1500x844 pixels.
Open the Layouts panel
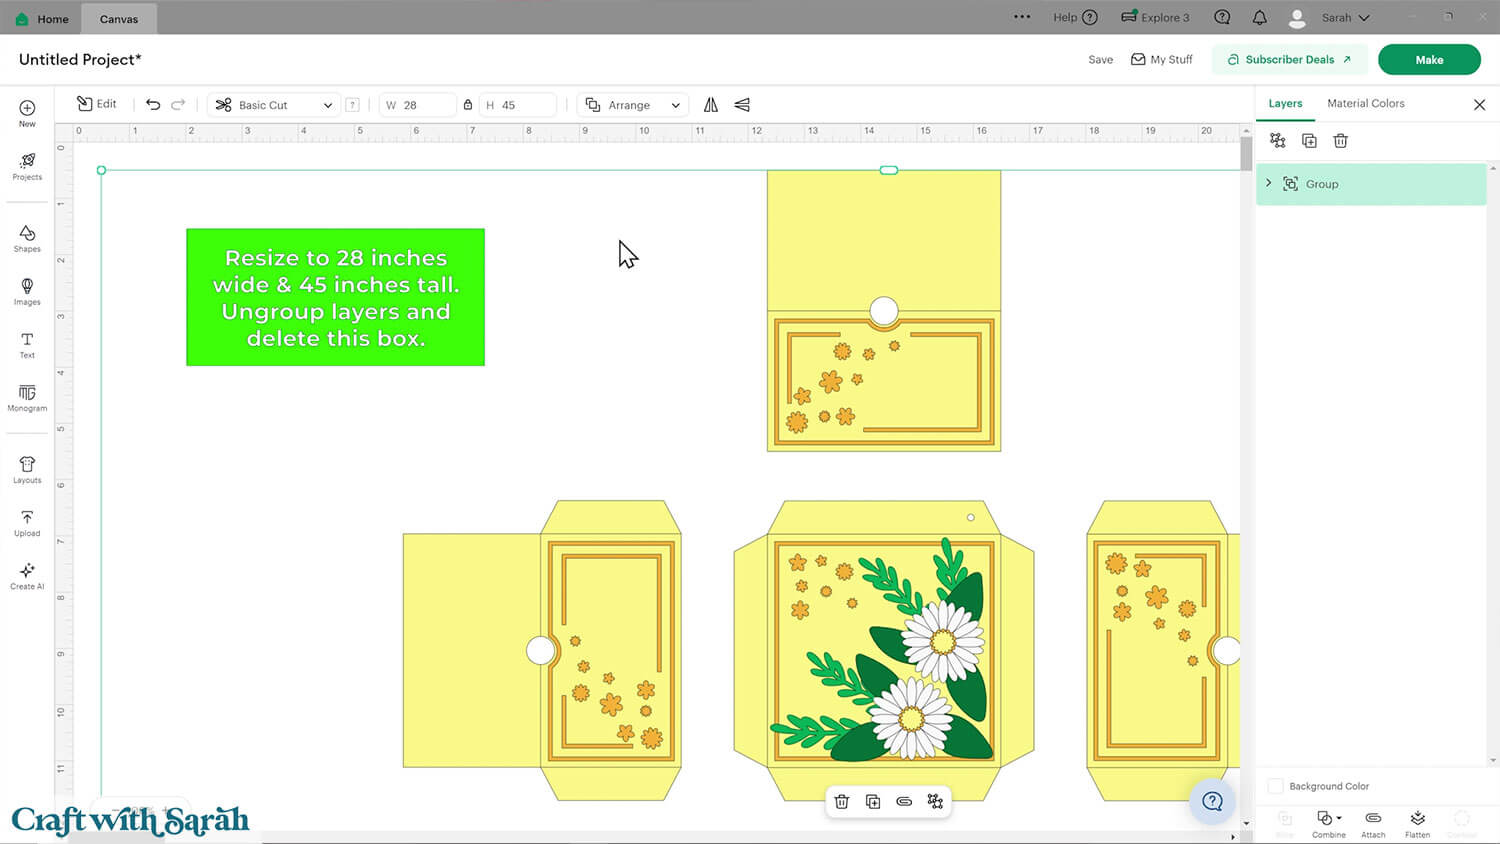point(27,470)
